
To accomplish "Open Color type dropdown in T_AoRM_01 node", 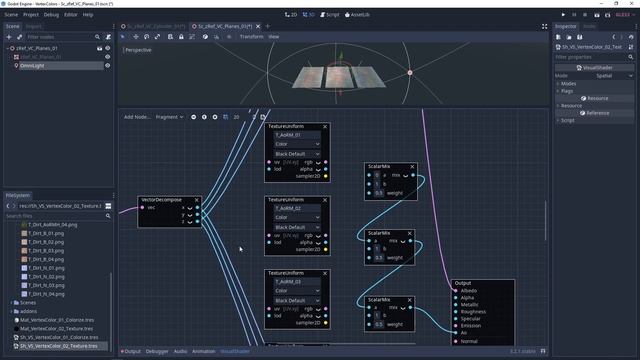I will click(x=297, y=144).
